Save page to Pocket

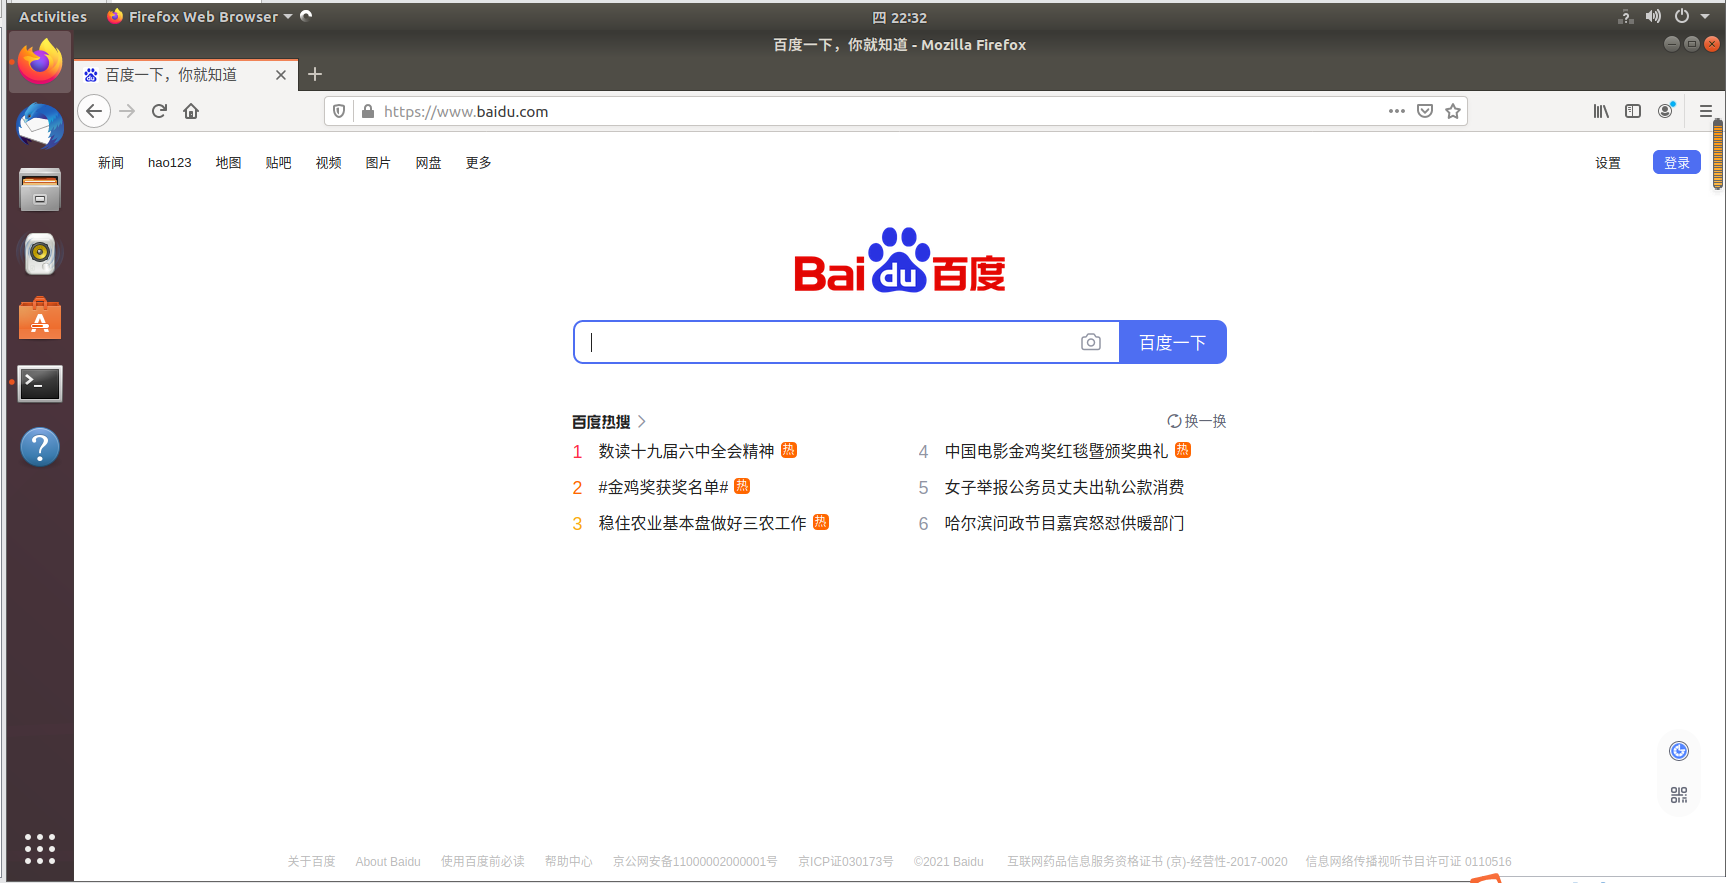(1425, 111)
